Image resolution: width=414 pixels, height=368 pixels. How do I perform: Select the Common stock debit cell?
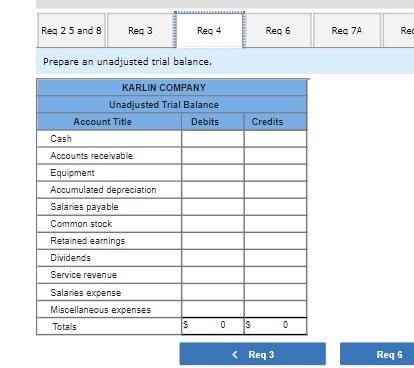[213, 224]
